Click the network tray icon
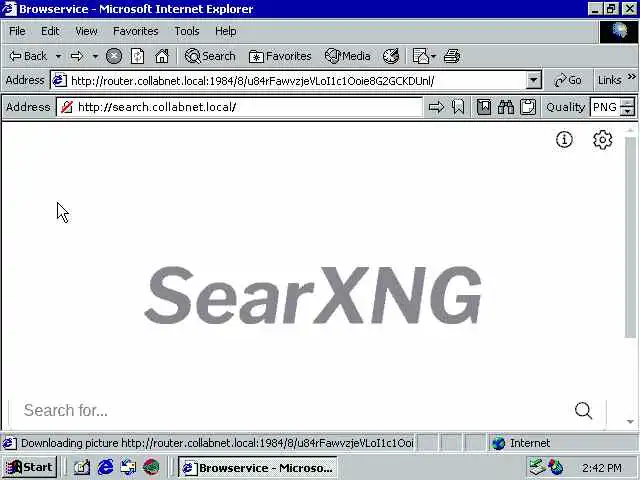Screen dimensions: 640x480 tap(537, 467)
